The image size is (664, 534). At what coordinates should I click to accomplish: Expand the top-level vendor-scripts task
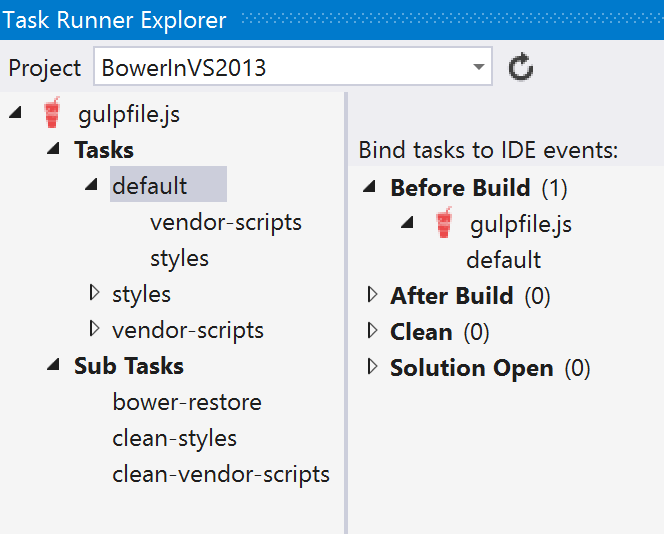click(x=94, y=329)
